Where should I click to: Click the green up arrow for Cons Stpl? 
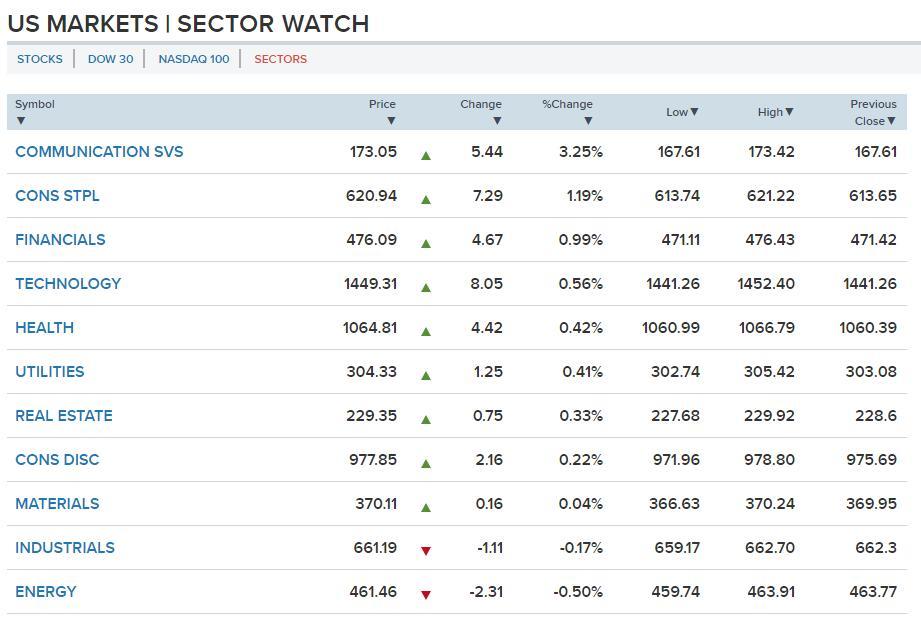point(426,199)
